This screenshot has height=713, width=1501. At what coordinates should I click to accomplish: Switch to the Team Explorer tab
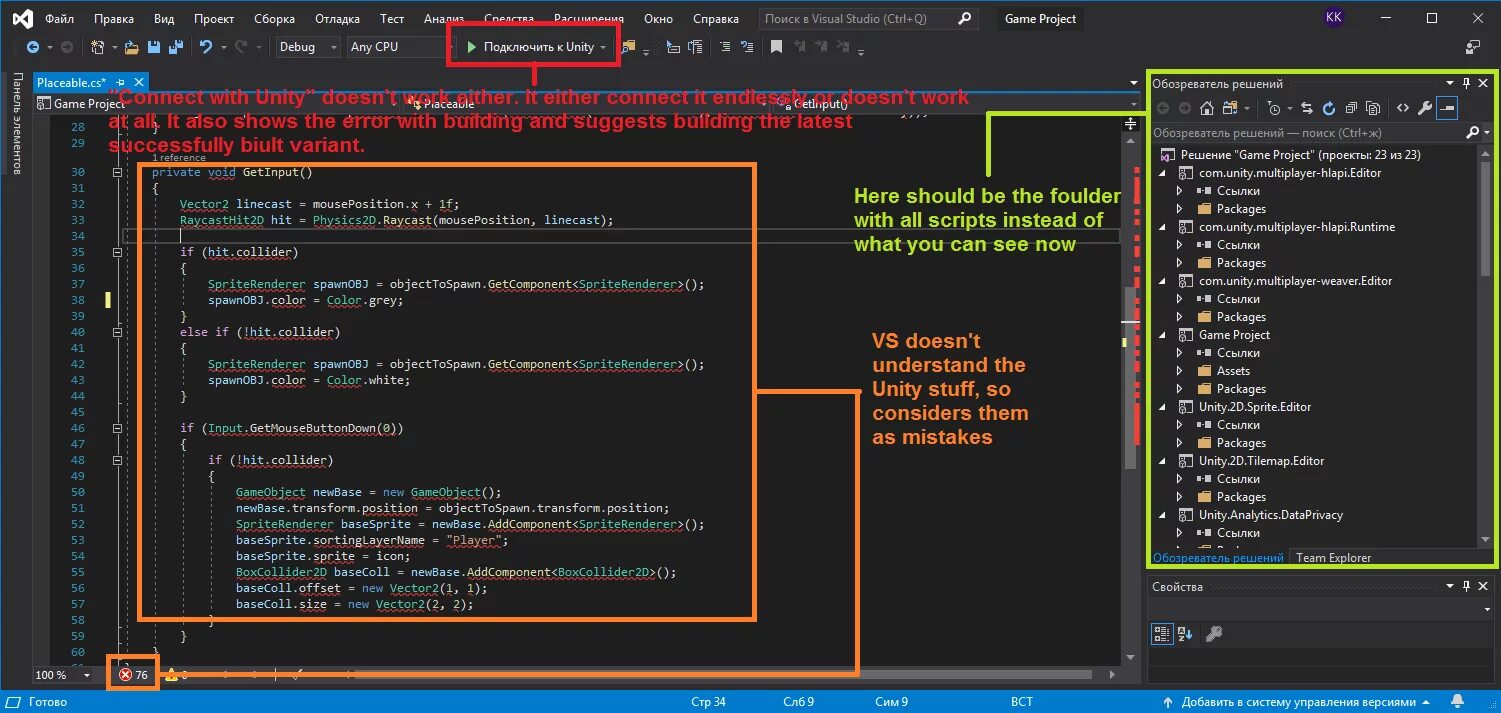pyautogui.click(x=1333, y=558)
